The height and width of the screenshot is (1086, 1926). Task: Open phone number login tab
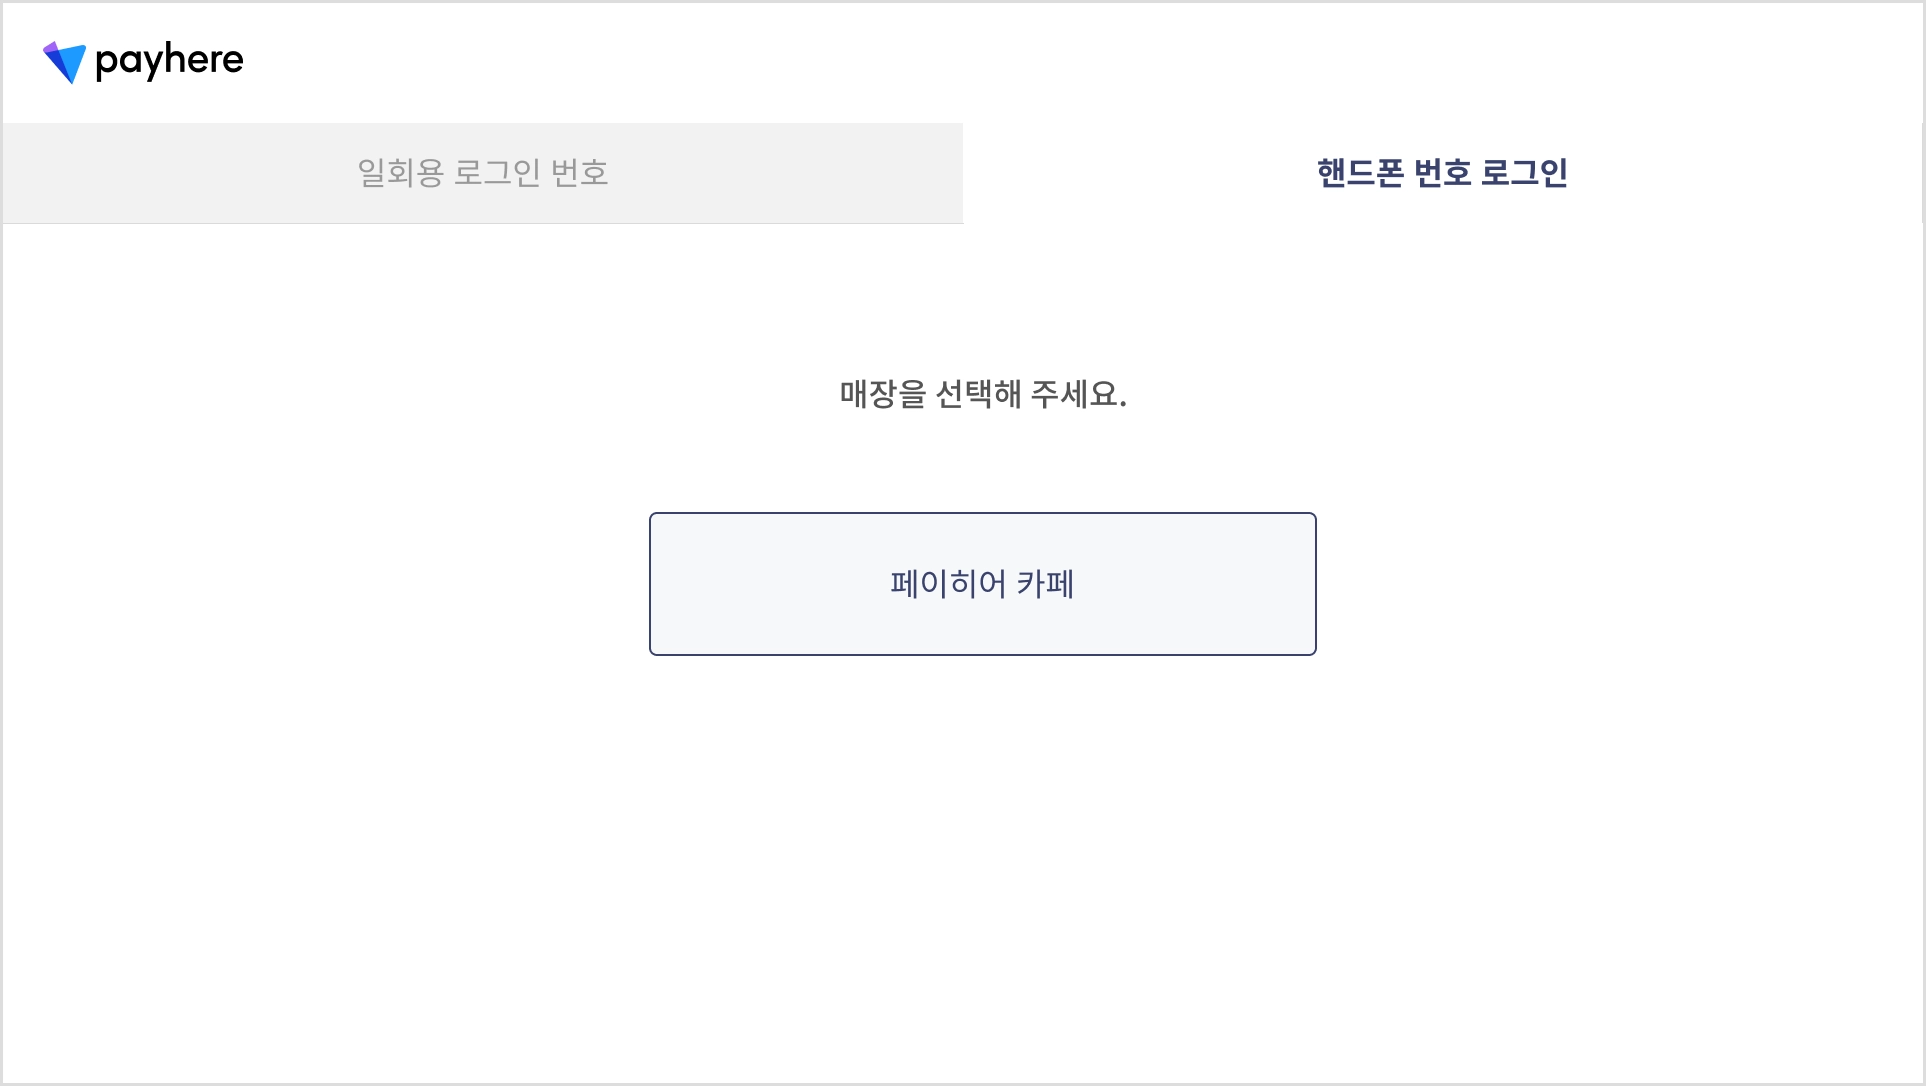tap(1442, 173)
